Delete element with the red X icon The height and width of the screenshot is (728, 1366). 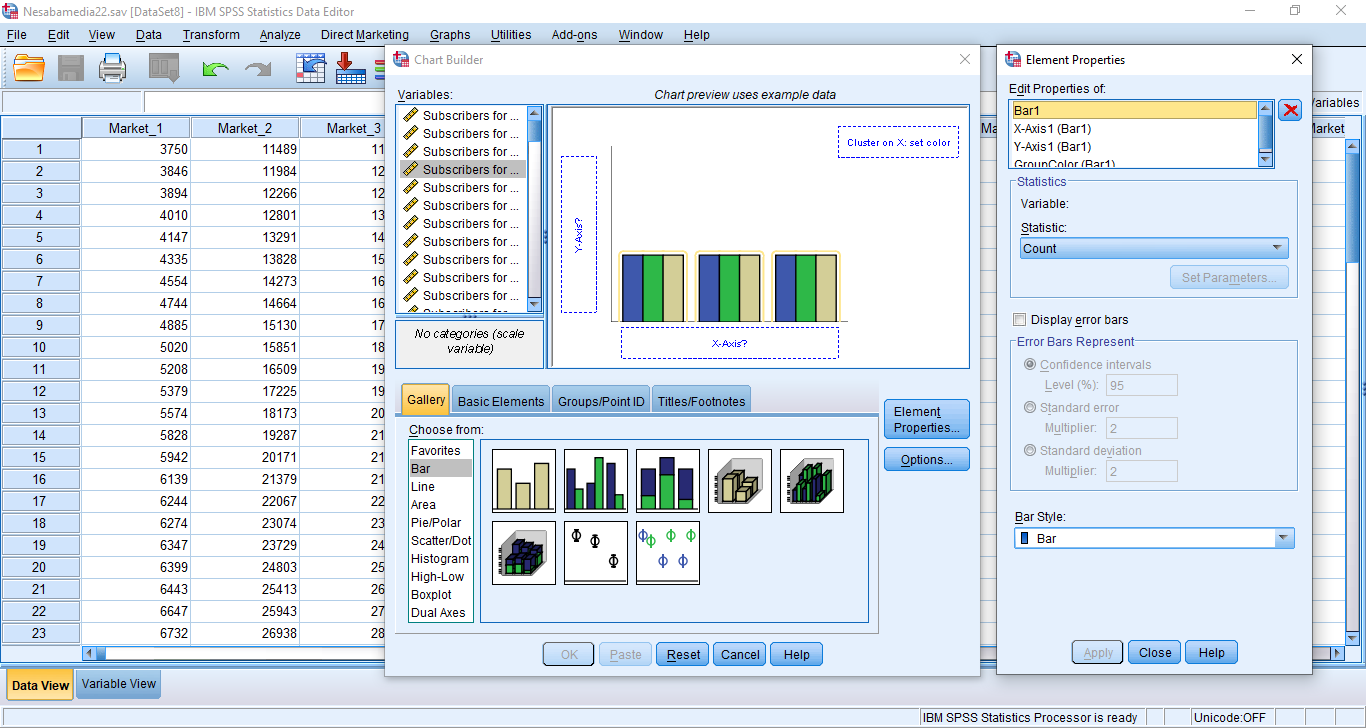[1290, 111]
